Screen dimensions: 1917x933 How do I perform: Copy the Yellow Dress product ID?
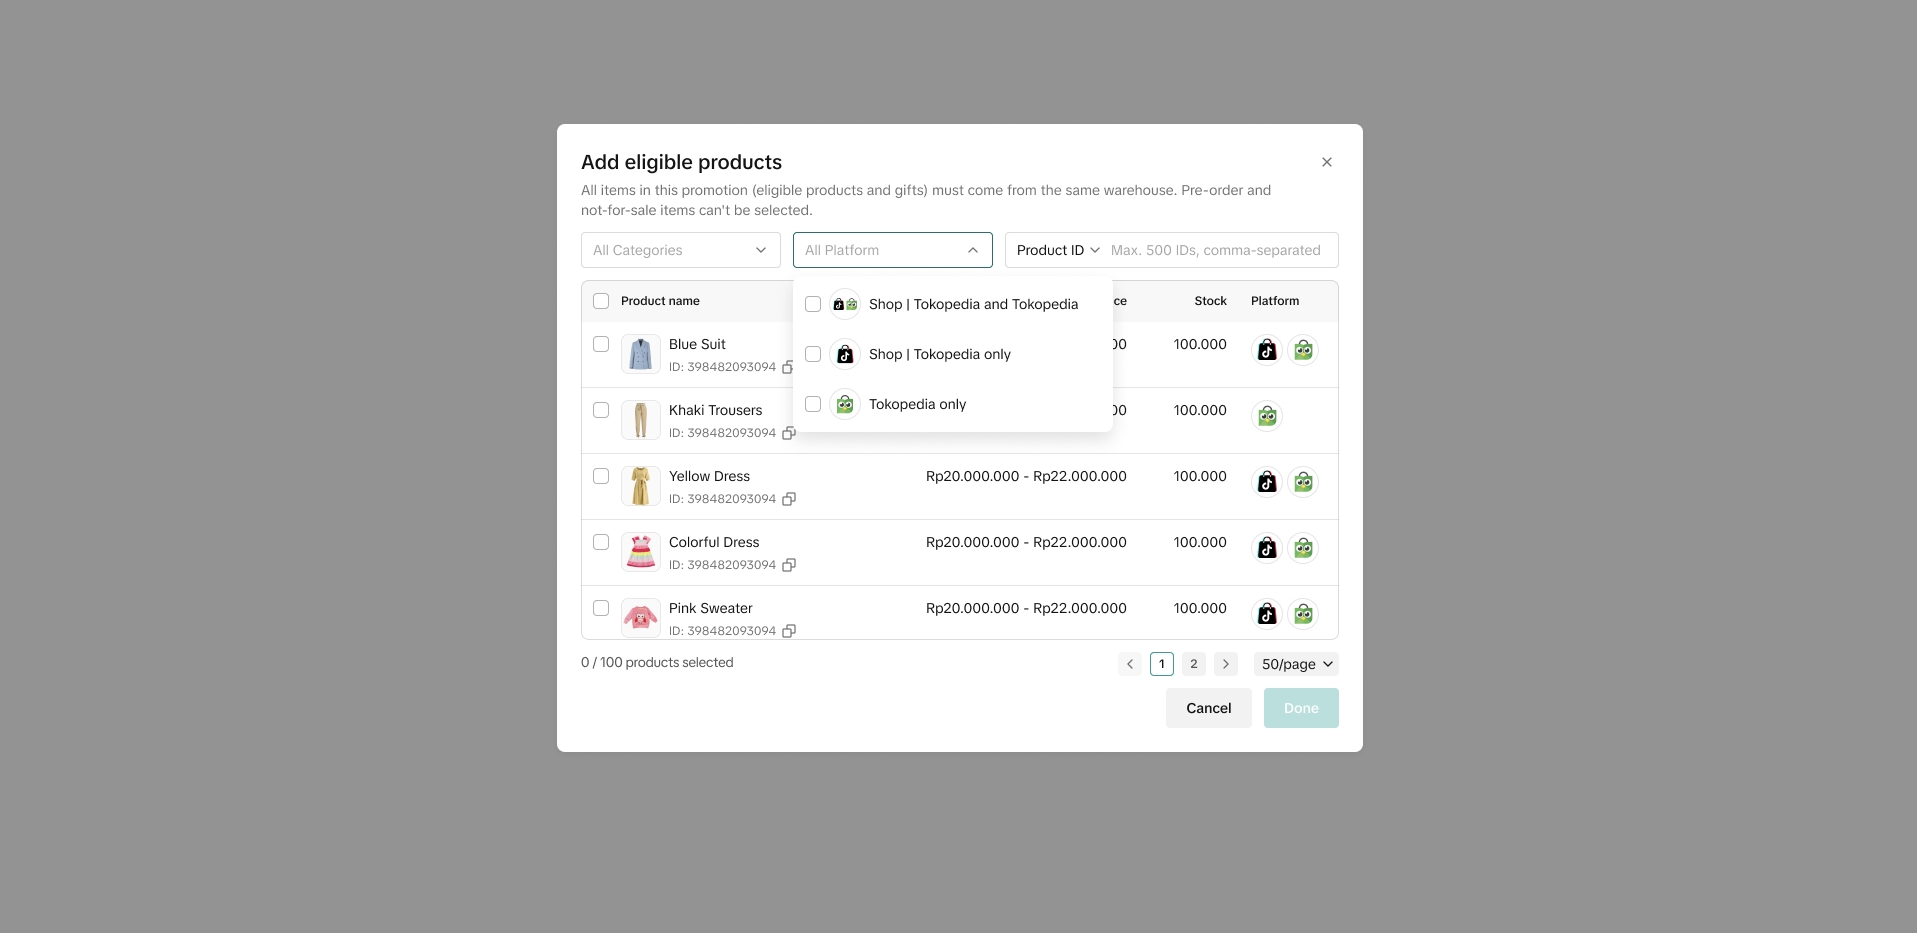tap(789, 499)
